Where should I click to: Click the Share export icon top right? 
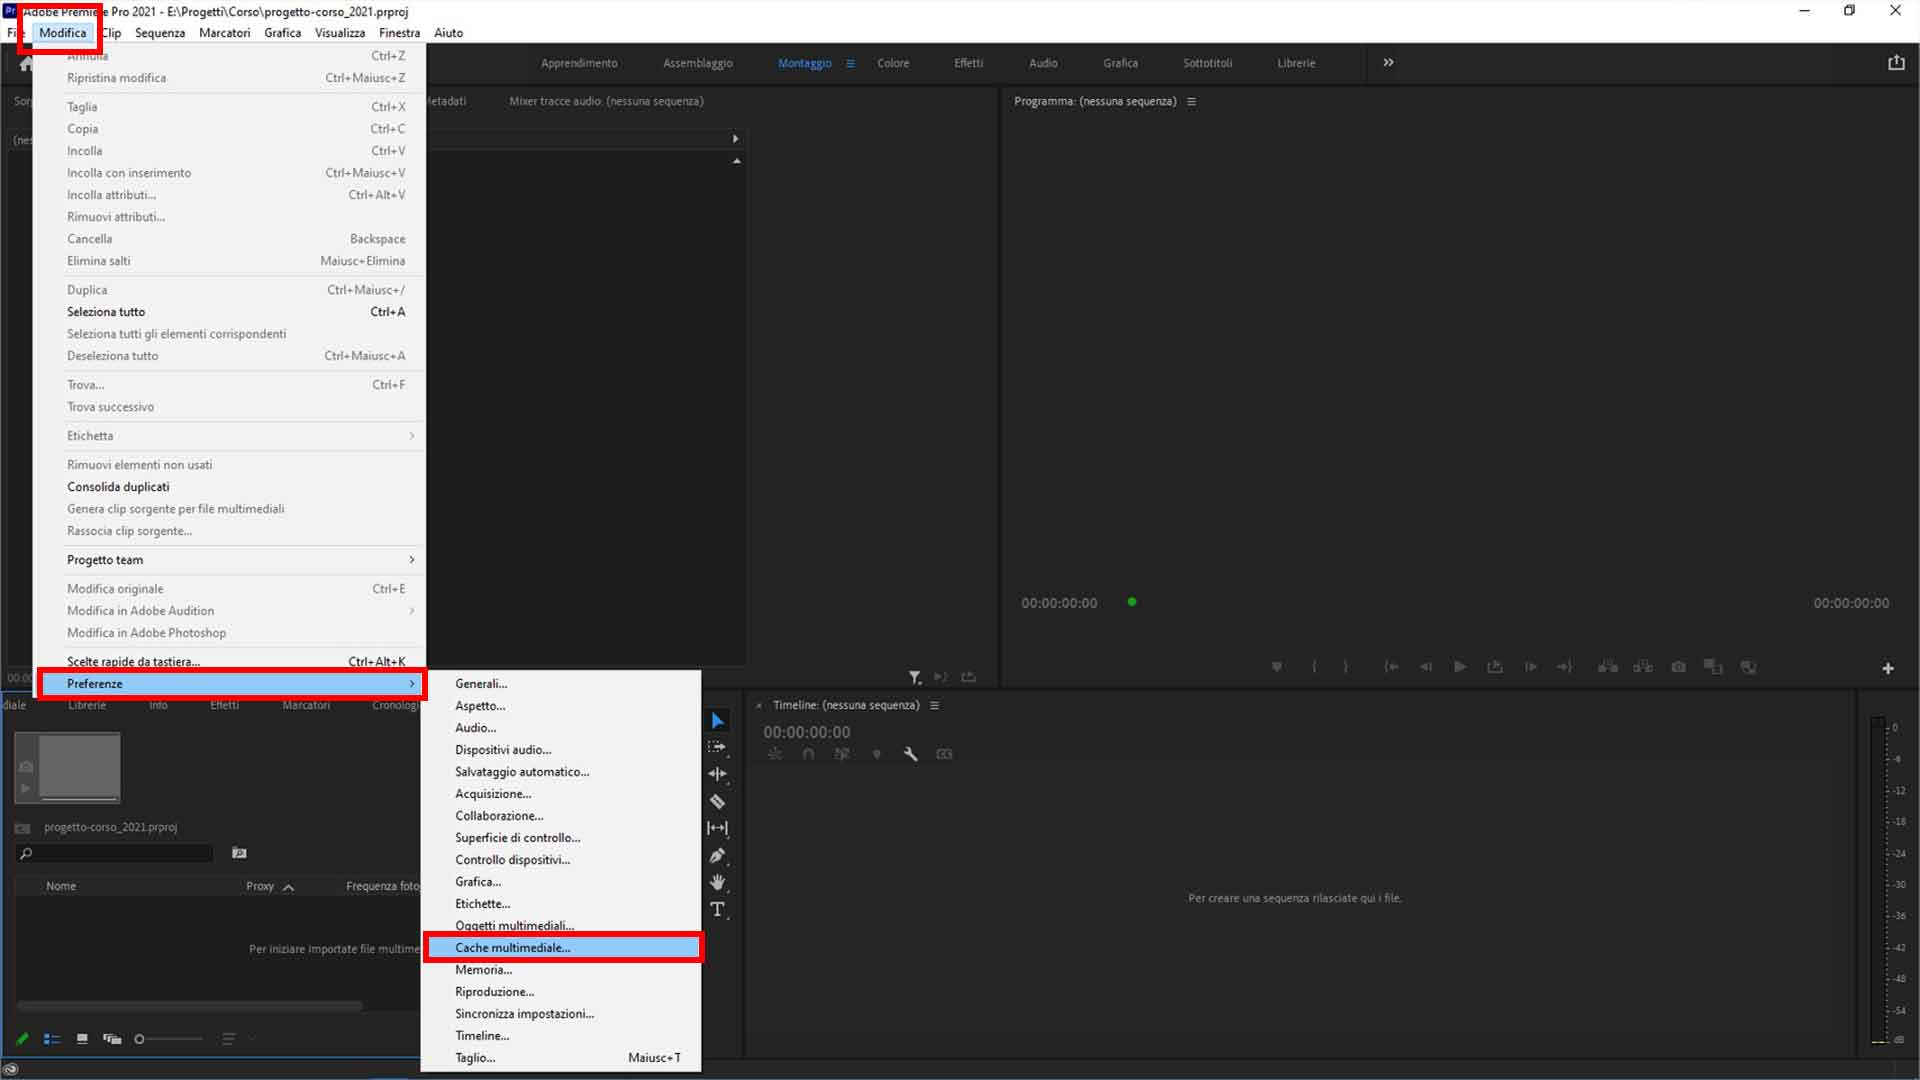point(1897,62)
